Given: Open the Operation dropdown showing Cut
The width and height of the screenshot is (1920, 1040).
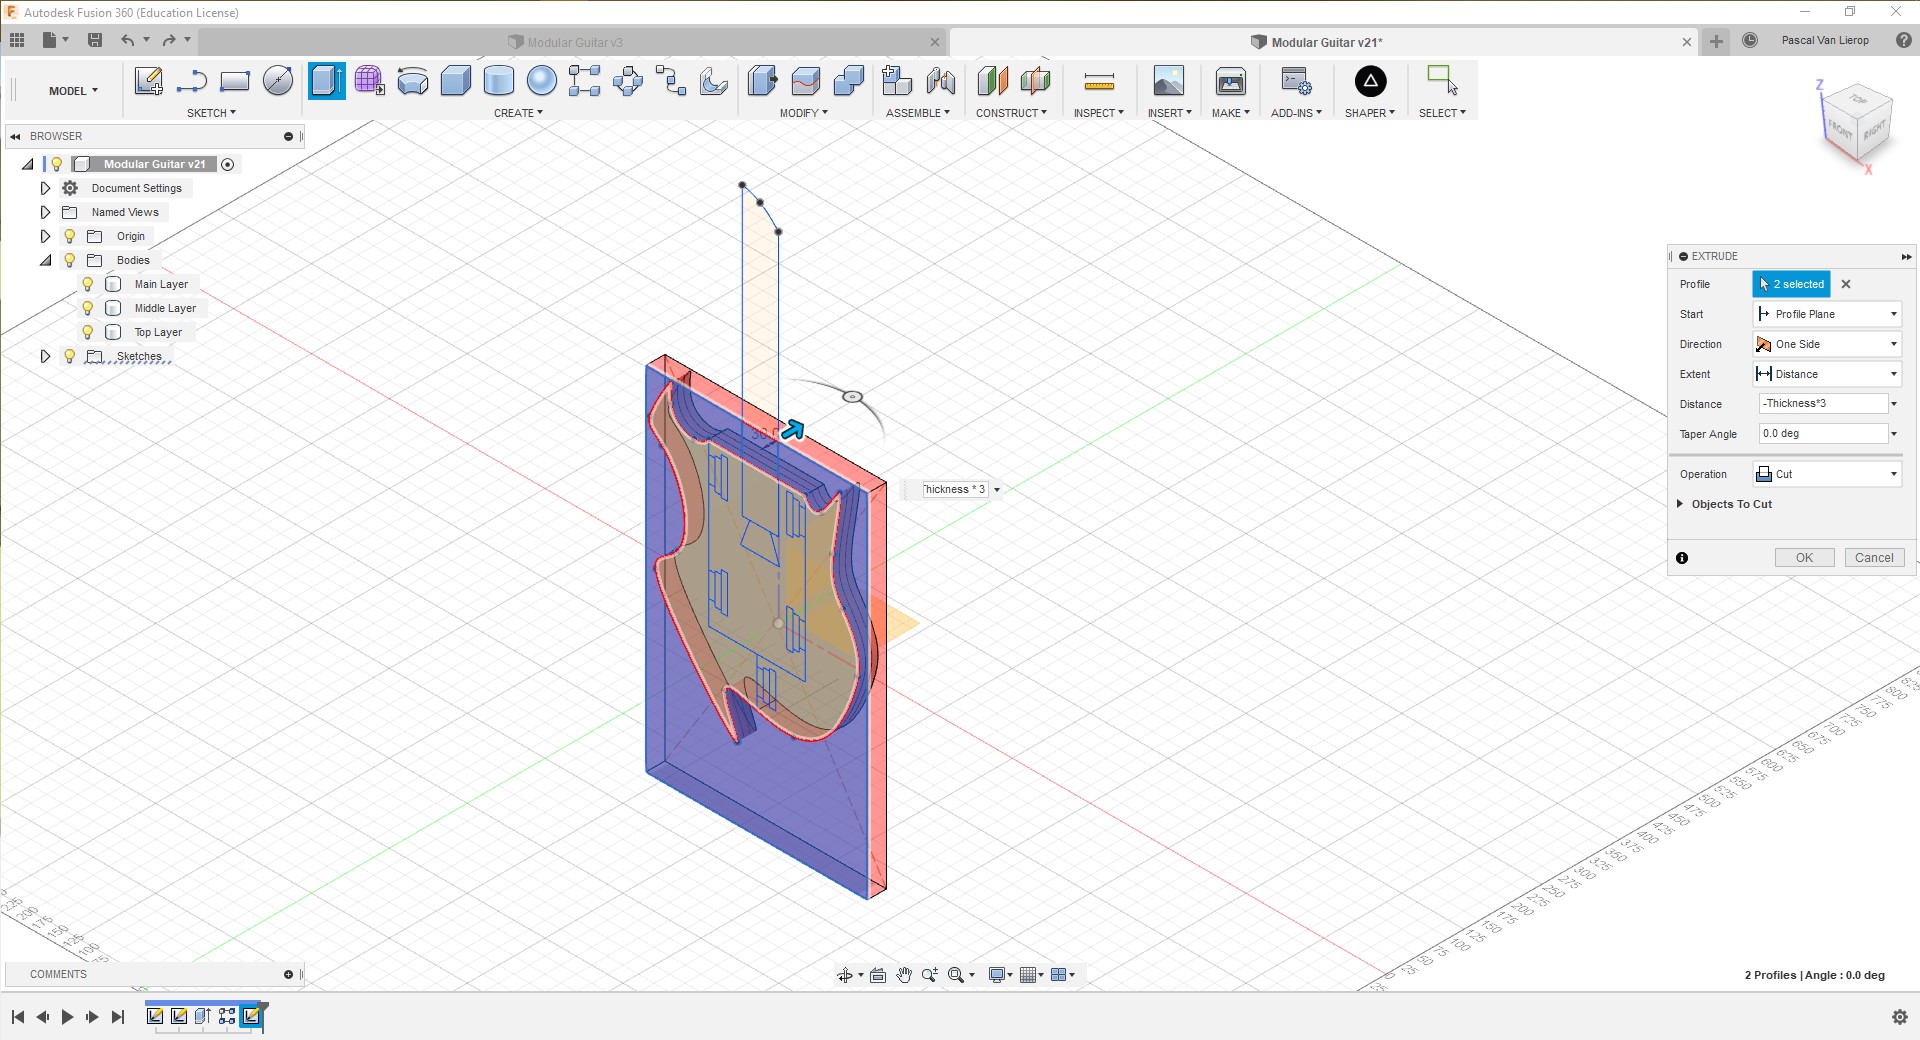Looking at the screenshot, I should [1826, 474].
